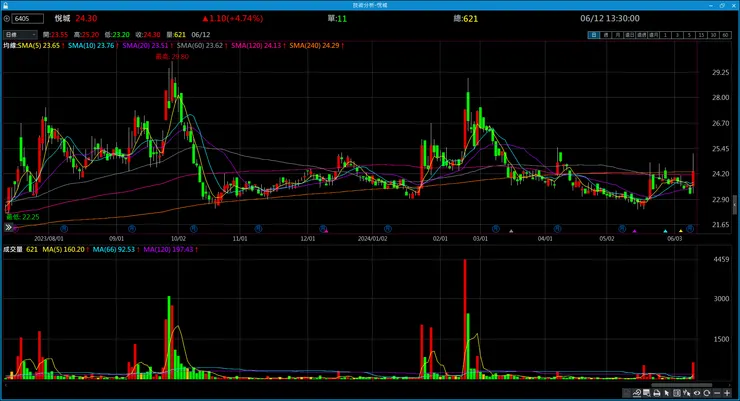Switch to the 30-minute chart tab
Image resolution: width=740 pixels, height=401 pixels.
(714, 35)
